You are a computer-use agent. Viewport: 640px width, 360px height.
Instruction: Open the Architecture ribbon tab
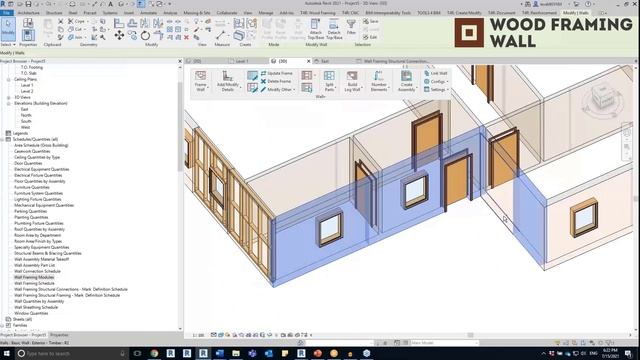coord(28,13)
